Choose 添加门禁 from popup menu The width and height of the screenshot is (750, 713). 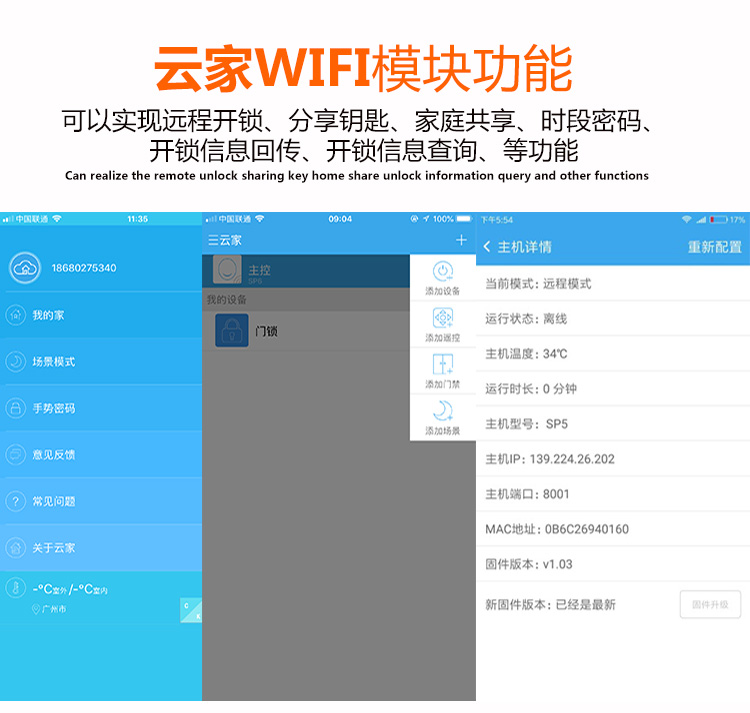pyautogui.click(x=443, y=372)
